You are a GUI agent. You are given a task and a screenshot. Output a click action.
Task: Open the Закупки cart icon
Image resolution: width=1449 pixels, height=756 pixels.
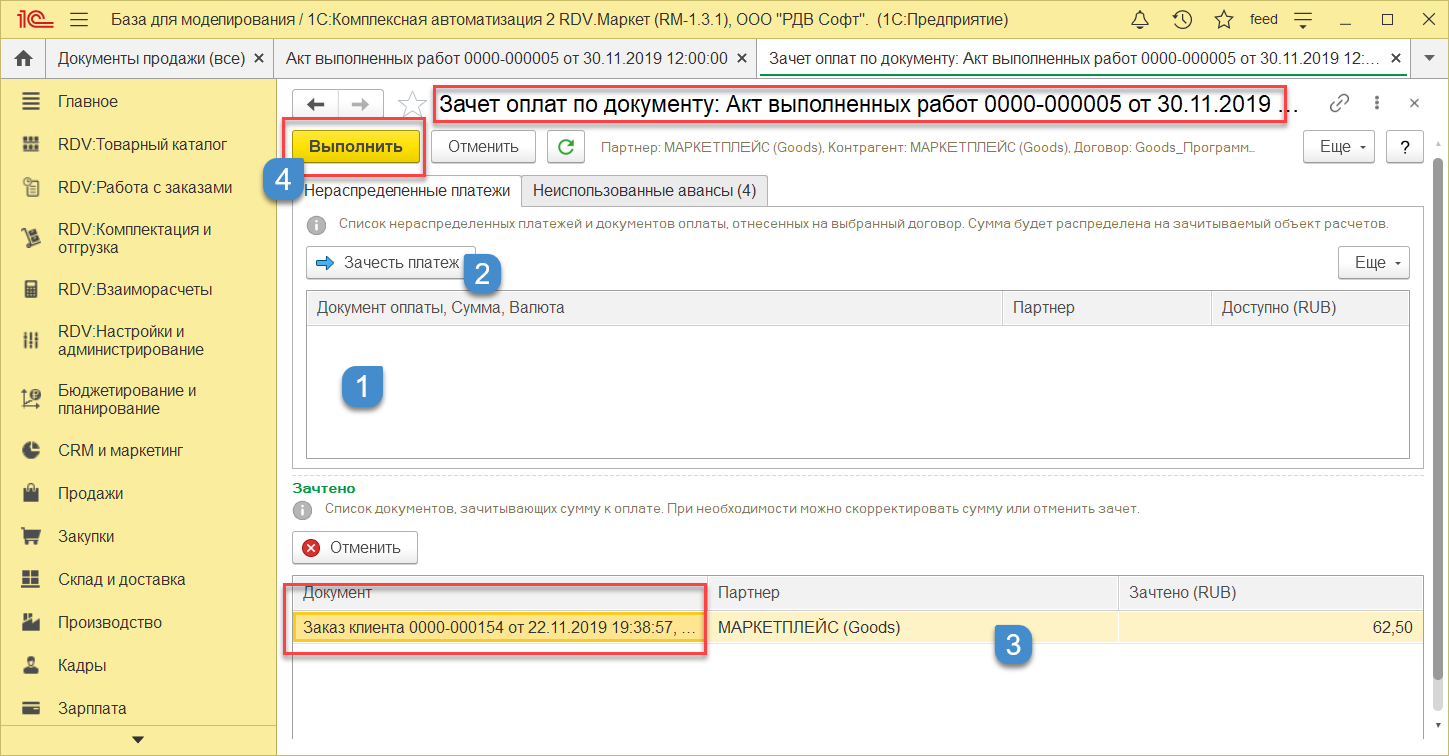click(x=31, y=536)
